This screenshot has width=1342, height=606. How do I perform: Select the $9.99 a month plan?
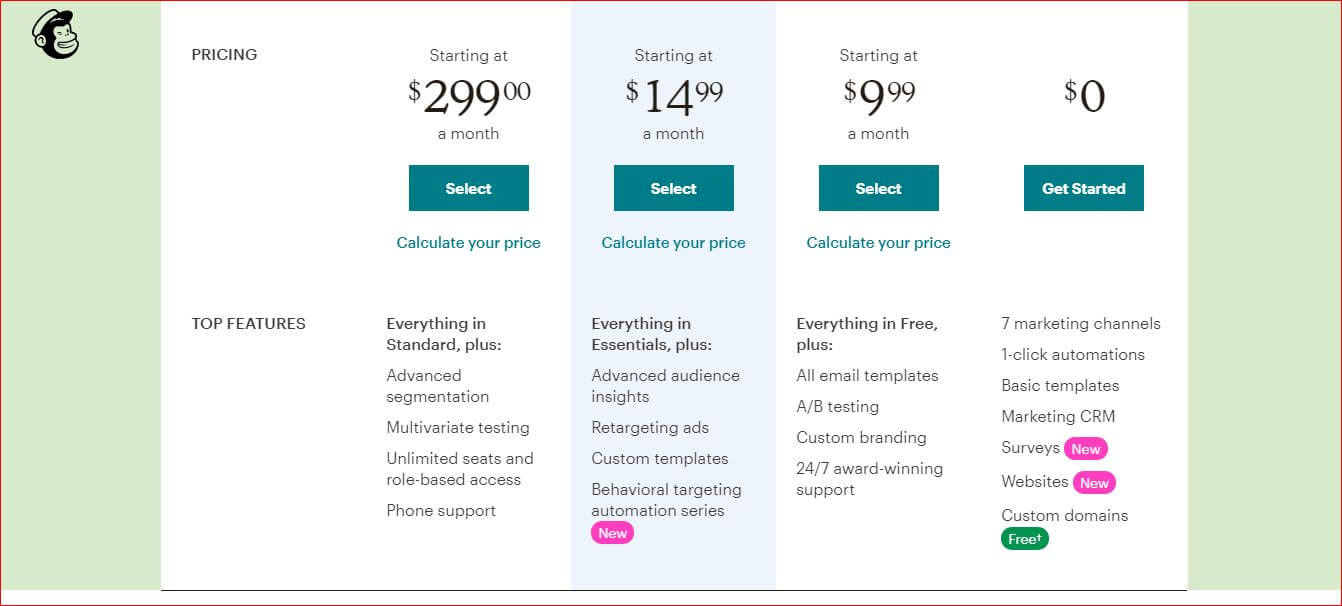pyautogui.click(x=878, y=188)
